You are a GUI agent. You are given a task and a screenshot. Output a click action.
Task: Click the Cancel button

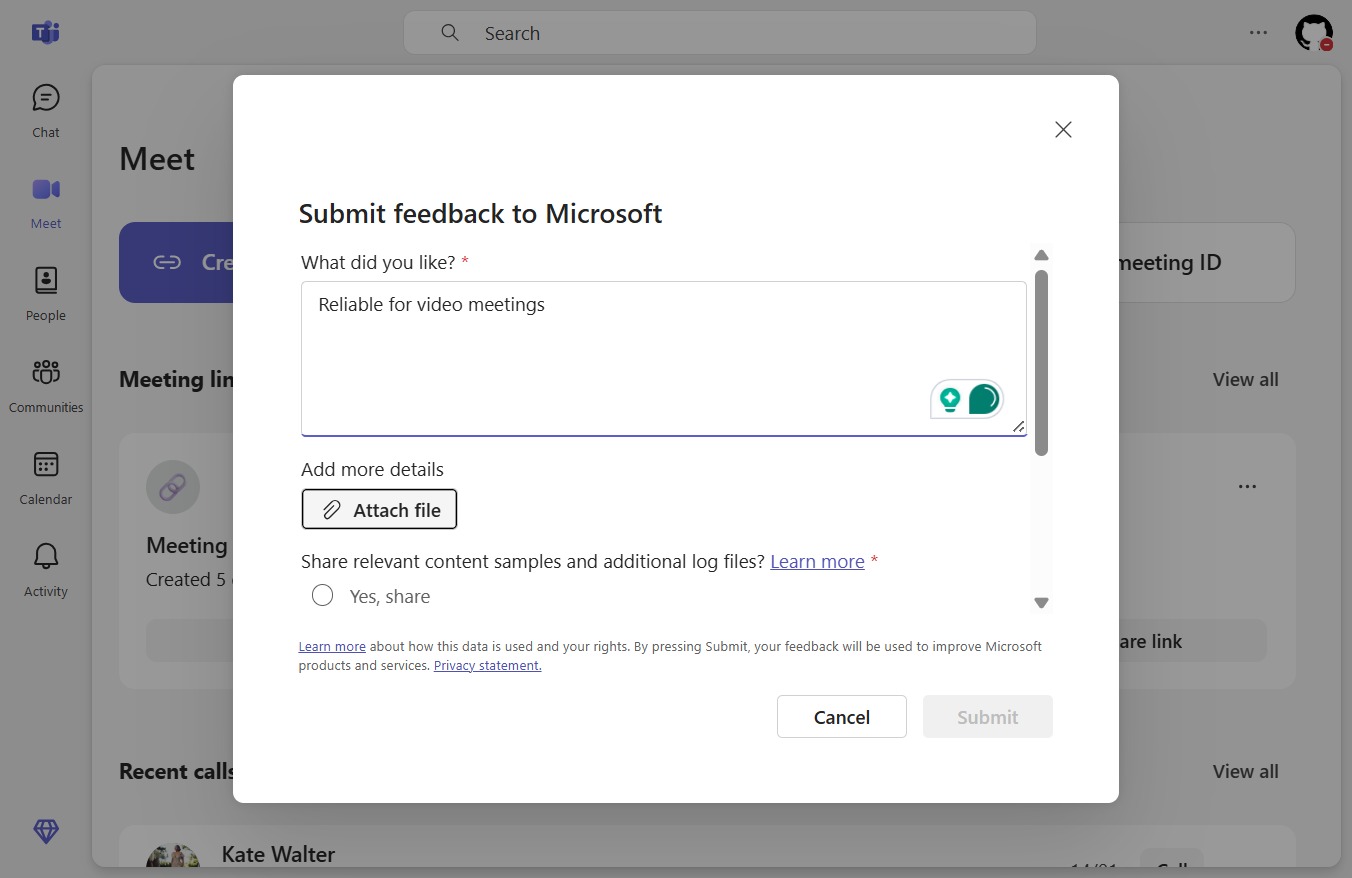click(x=842, y=717)
